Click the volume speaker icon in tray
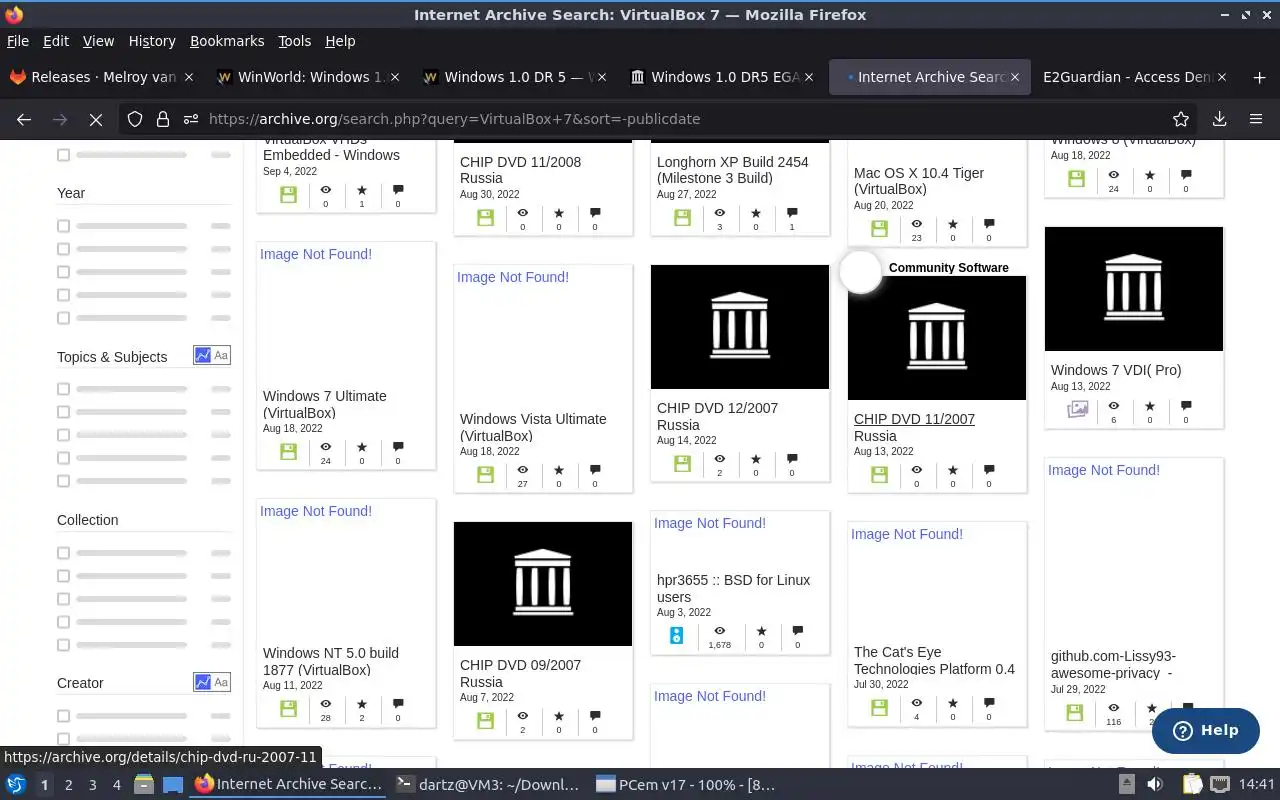This screenshot has height=800, width=1280. tap(1154, 785)
